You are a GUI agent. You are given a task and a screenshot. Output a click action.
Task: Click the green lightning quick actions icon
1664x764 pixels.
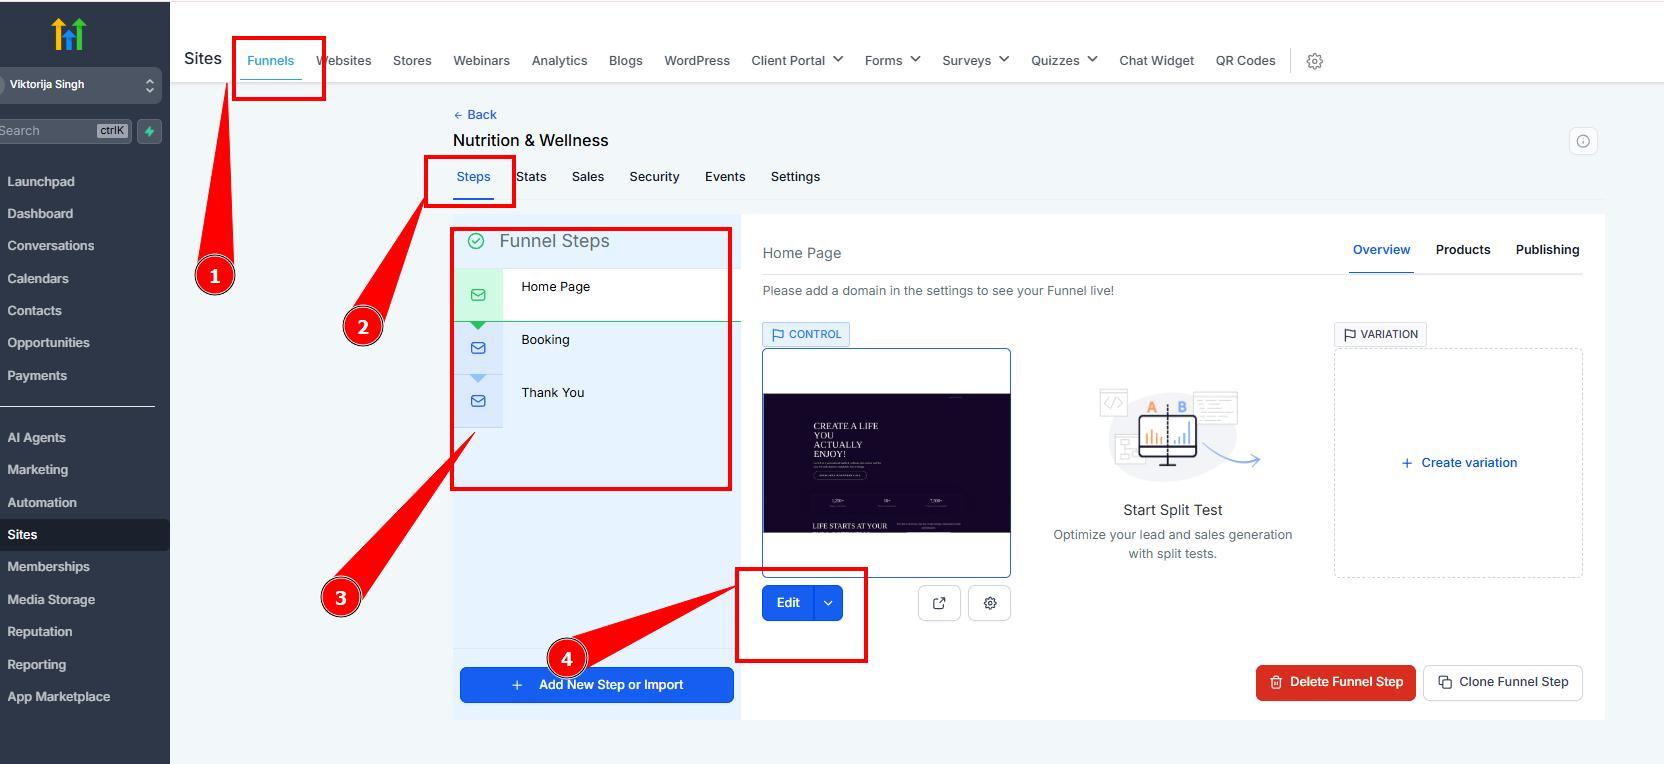pos(149,131)
